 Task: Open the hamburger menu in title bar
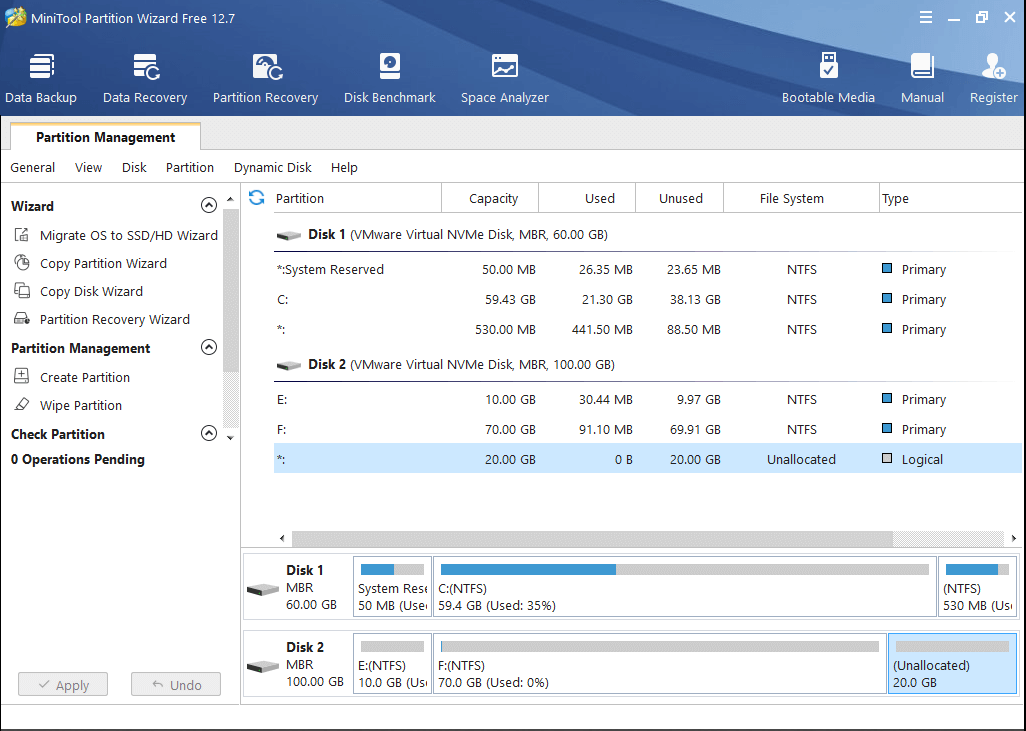click(925, 18)
